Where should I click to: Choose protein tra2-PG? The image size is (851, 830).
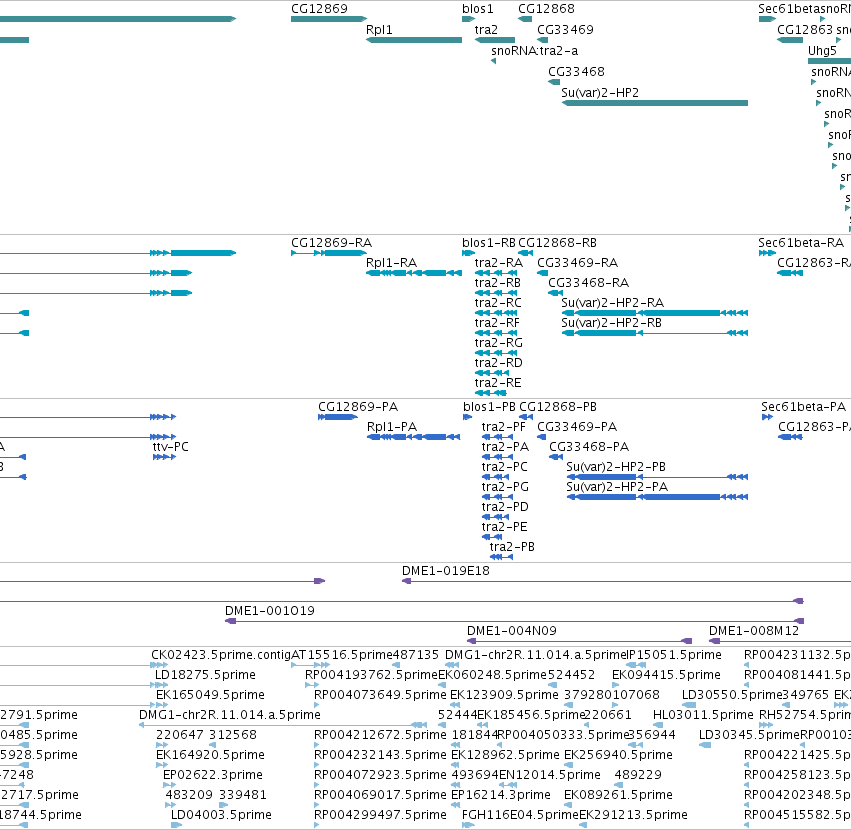pyautogui.click(x=505, y=487)
